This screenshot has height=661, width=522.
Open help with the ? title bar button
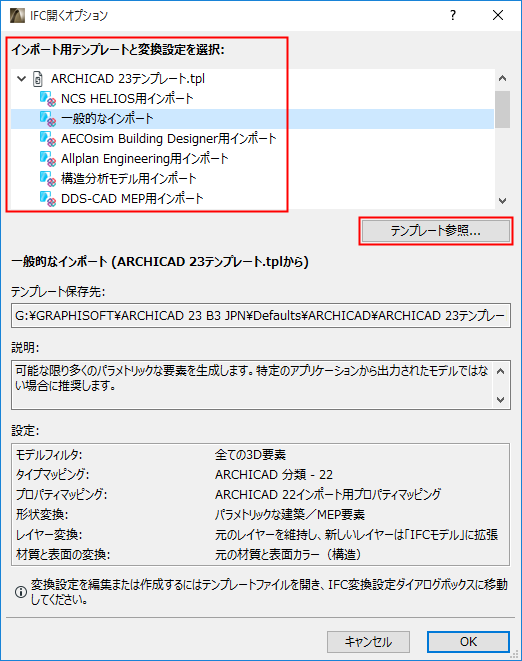tap(453, 16)
